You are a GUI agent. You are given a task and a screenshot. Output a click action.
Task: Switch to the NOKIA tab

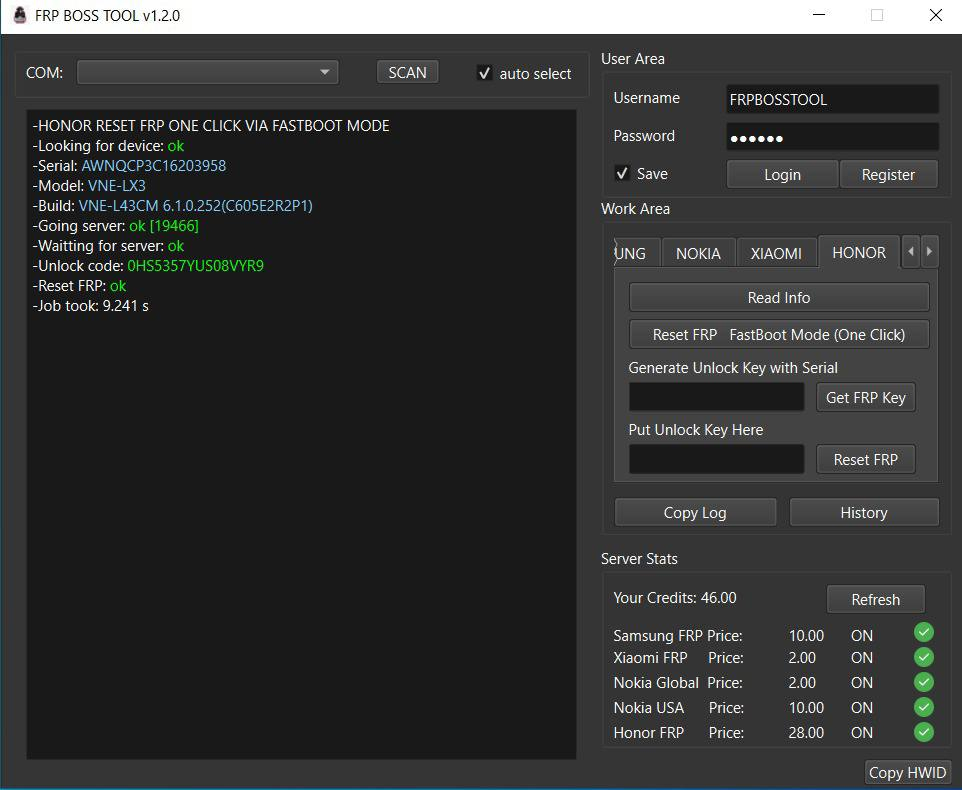coord(698,253)
